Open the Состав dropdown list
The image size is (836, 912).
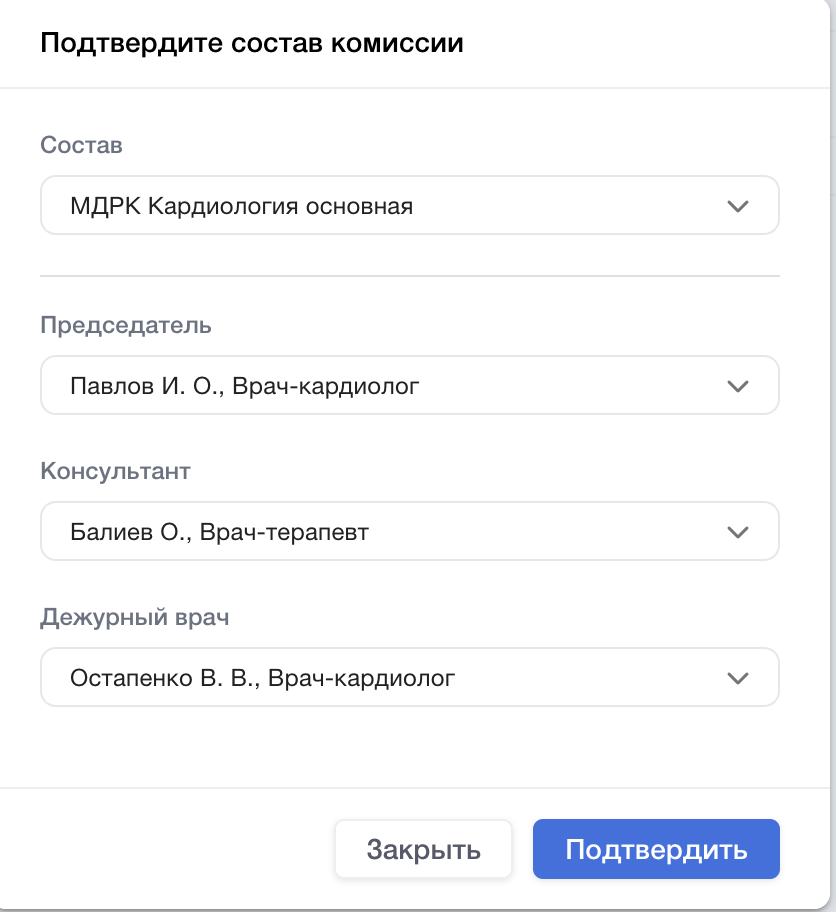[x=409, y=206]
